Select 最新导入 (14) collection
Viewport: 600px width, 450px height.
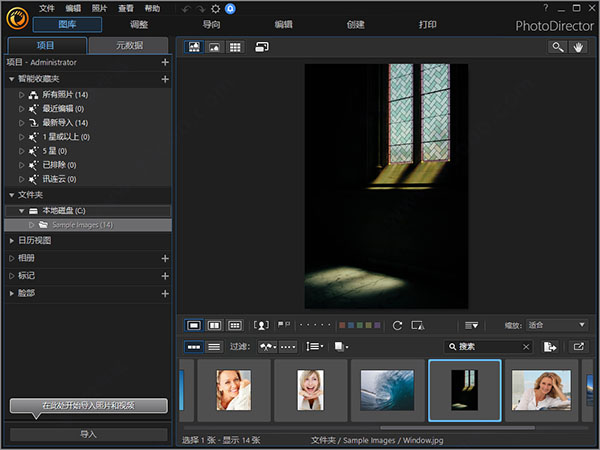point(65,122)
